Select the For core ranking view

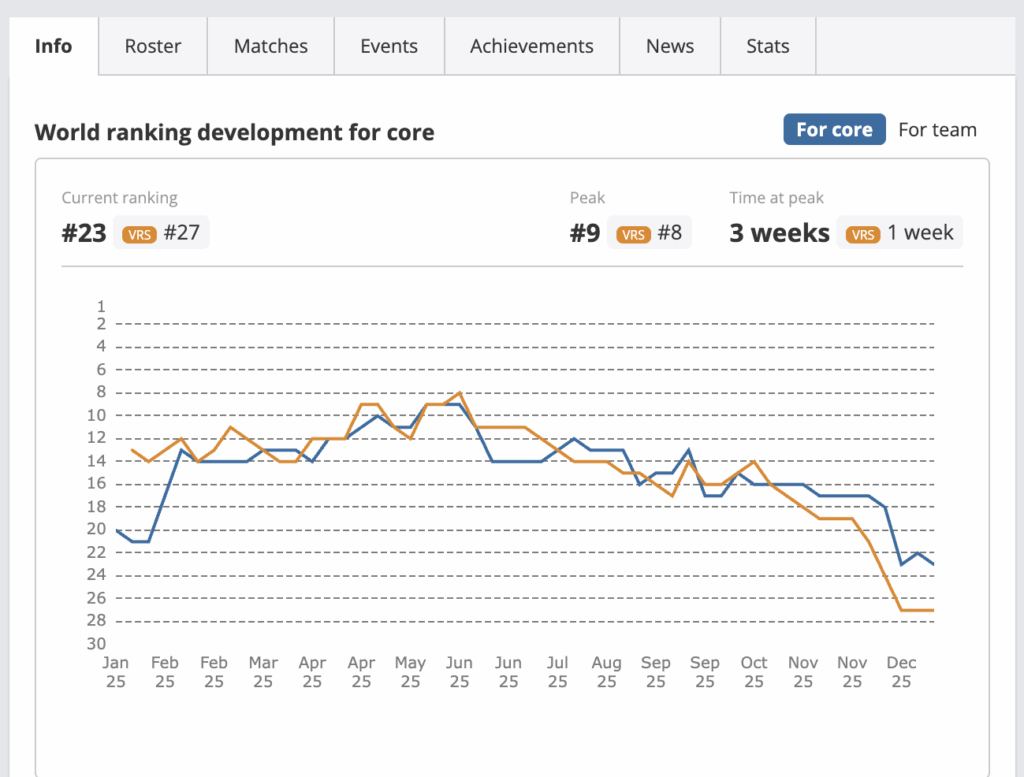pyautogui.click(x=834, y=129)
